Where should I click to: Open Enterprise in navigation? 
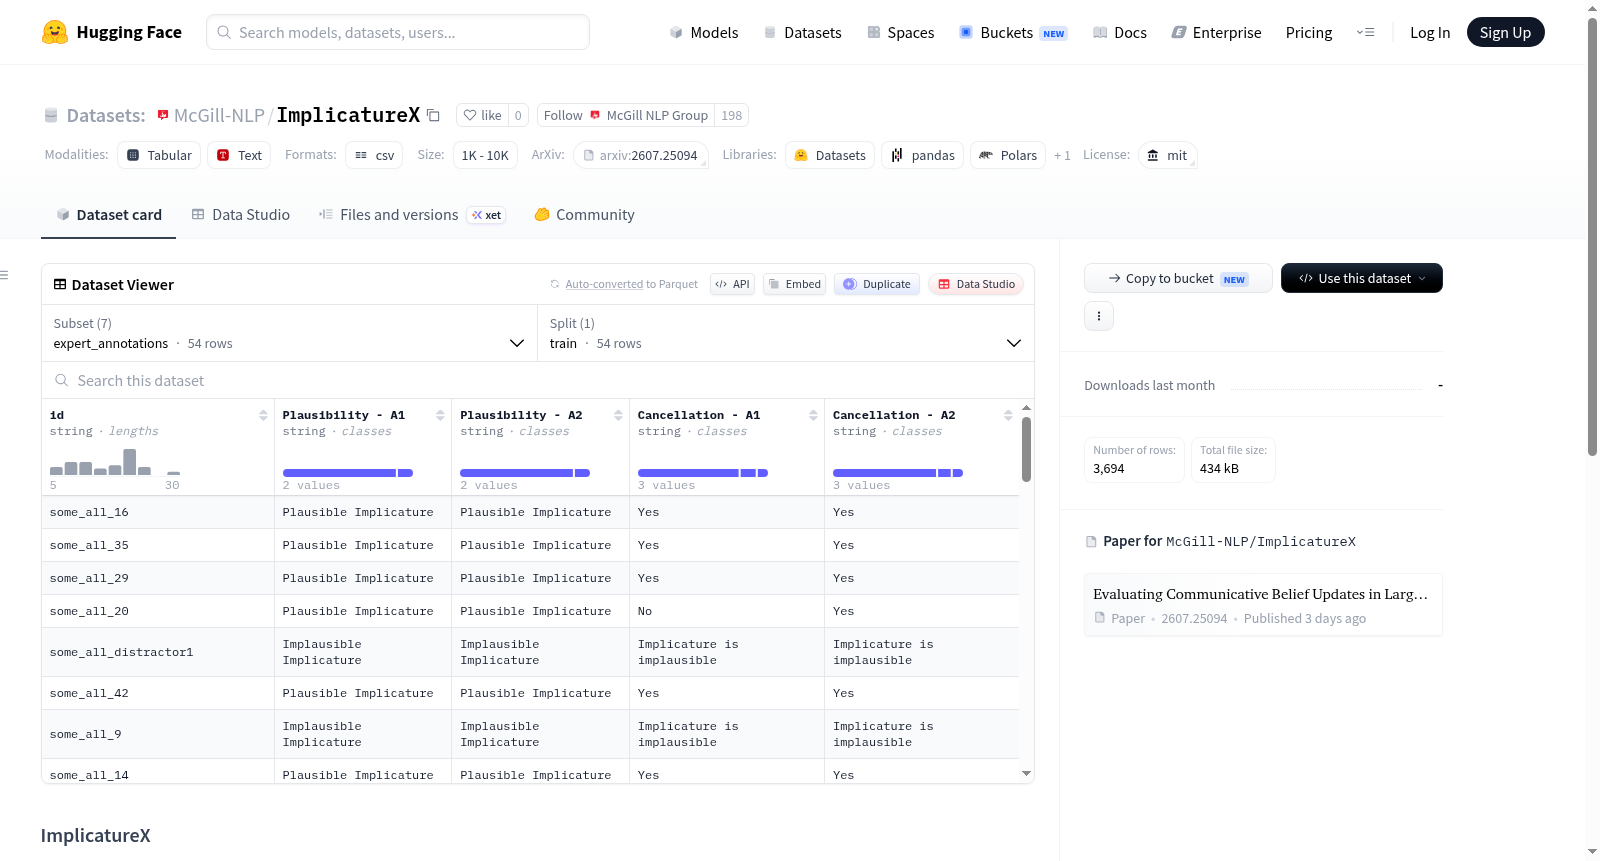click(1216, 32)
